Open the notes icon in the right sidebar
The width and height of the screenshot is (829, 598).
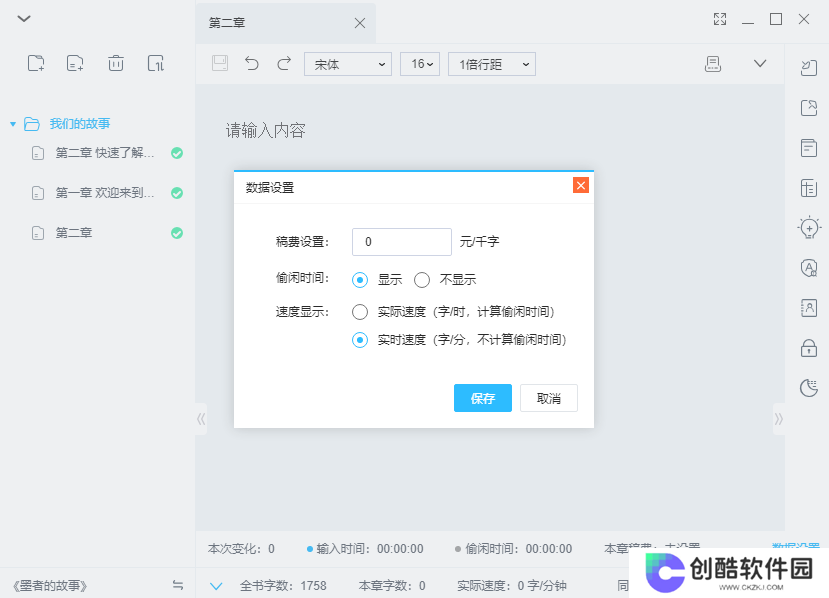click(x=809, y=148)
